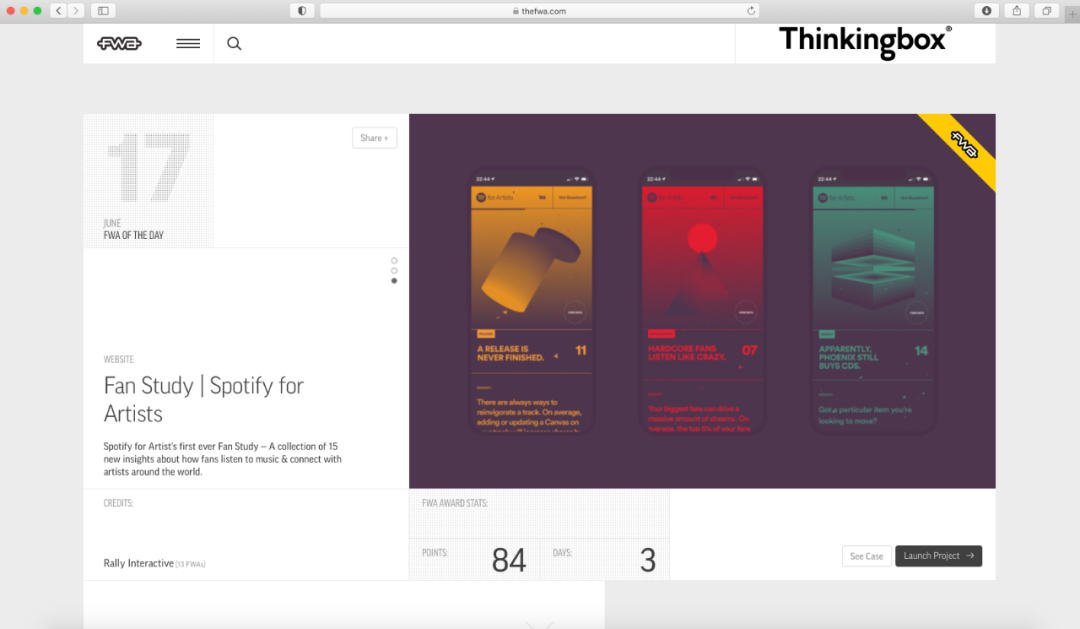
Task: Open a new Safari tab
Action: pyautogui.click(x=1072, y=15)
